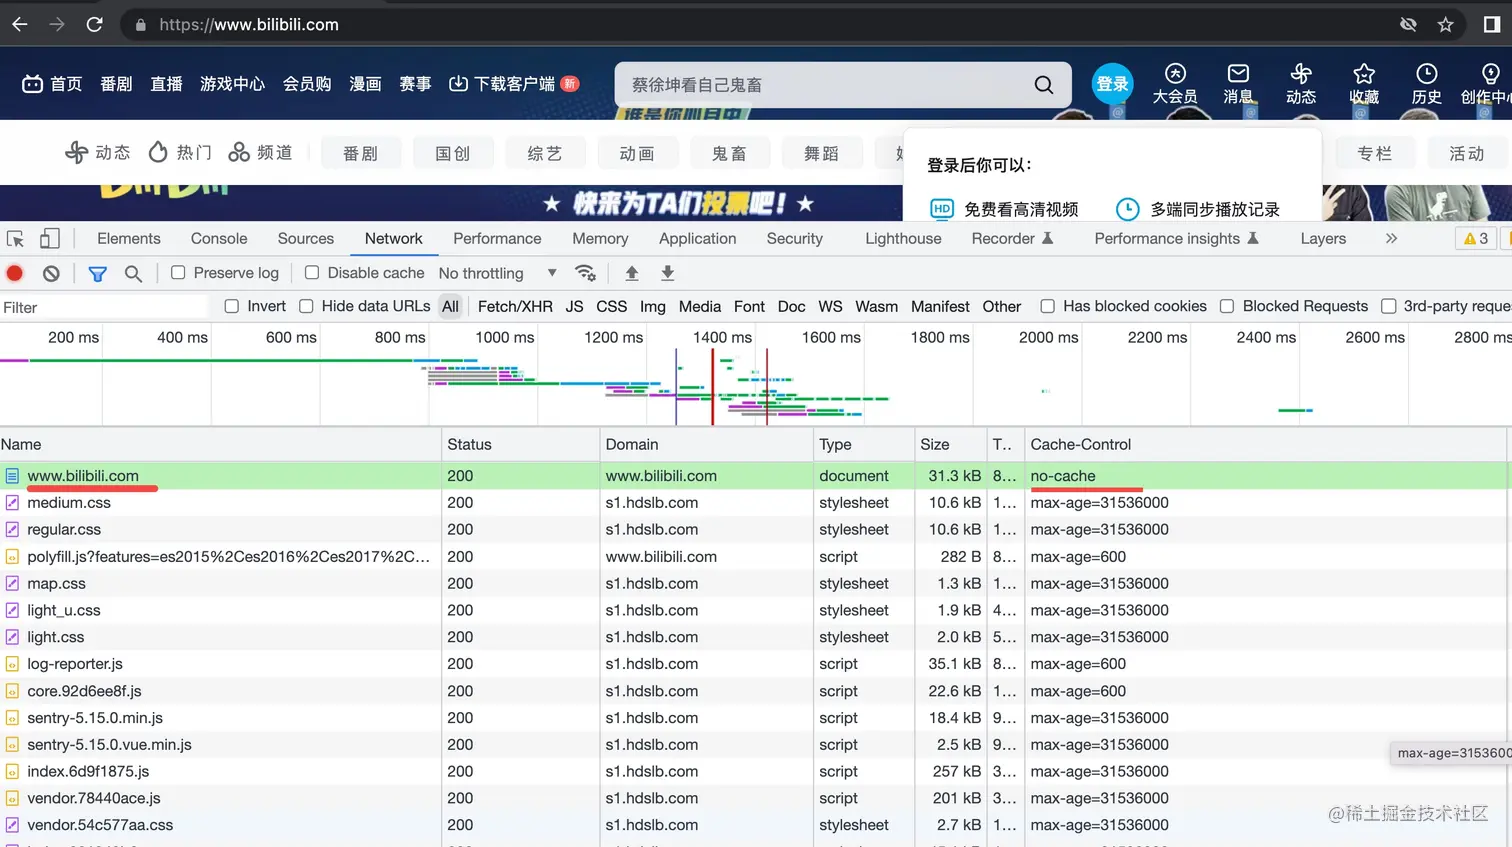Screen dimensions: 1512x847
Task: Open the Application tab
Action: pos(698,239)
